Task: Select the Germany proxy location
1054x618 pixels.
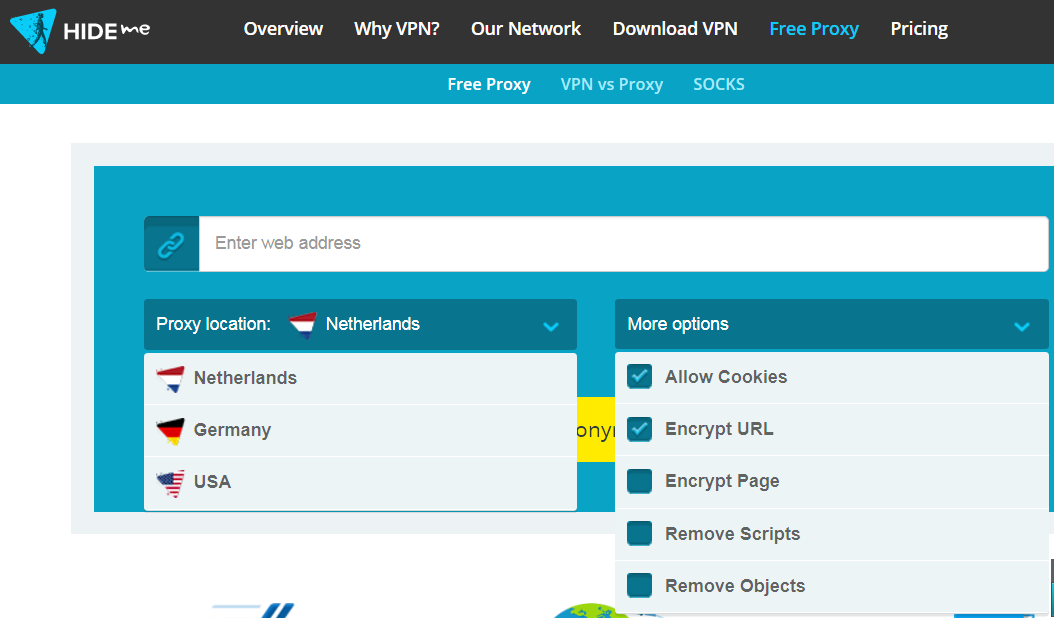Action: coord(232,430)
